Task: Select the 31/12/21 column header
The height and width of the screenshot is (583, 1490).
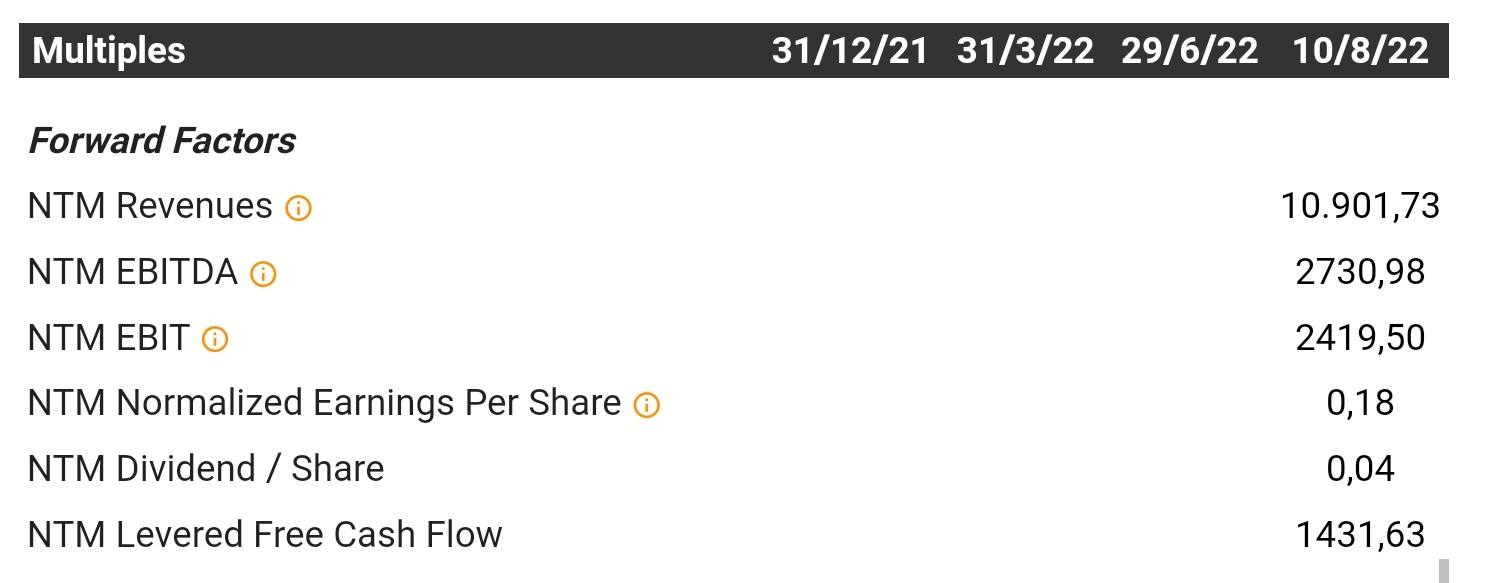Action: coord(850,51)
